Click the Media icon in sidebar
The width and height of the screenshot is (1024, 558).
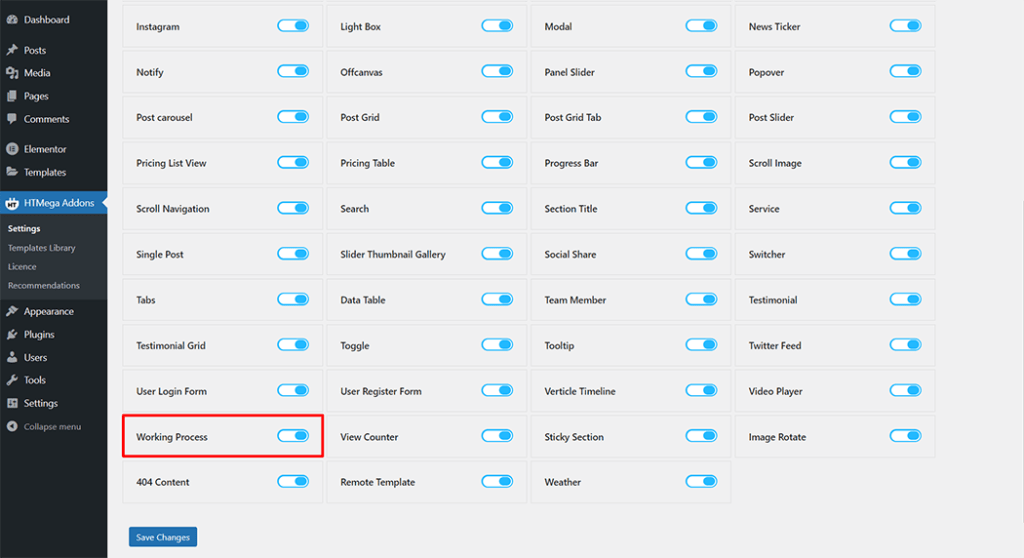(12, 73)
